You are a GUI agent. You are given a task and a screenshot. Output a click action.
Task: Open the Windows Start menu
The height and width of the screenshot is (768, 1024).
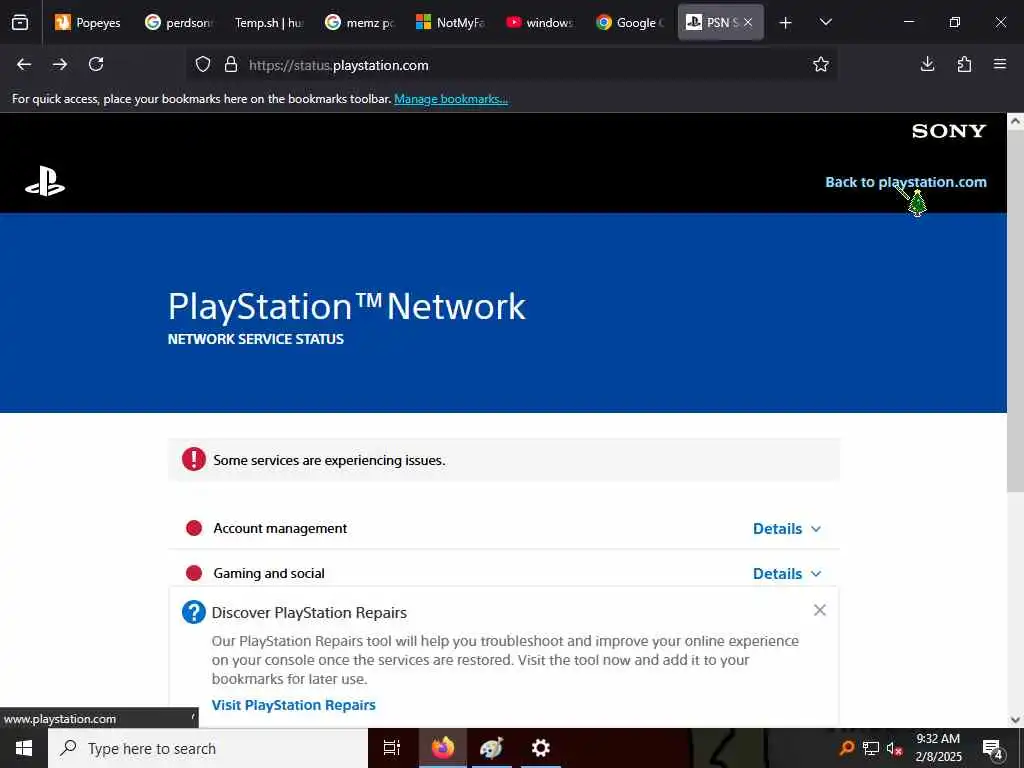[x=24, y=748]
